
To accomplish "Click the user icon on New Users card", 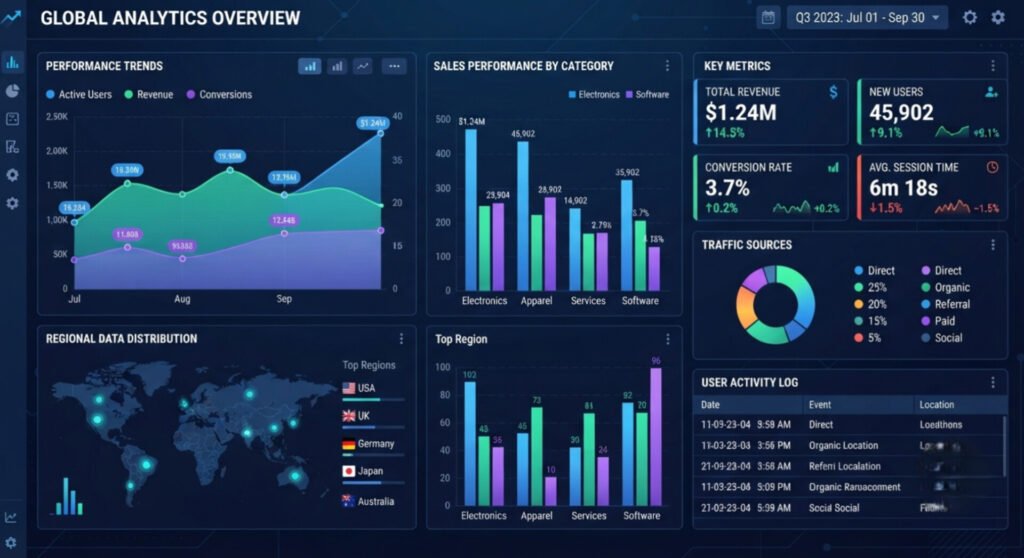I will (x=991, y=92).
